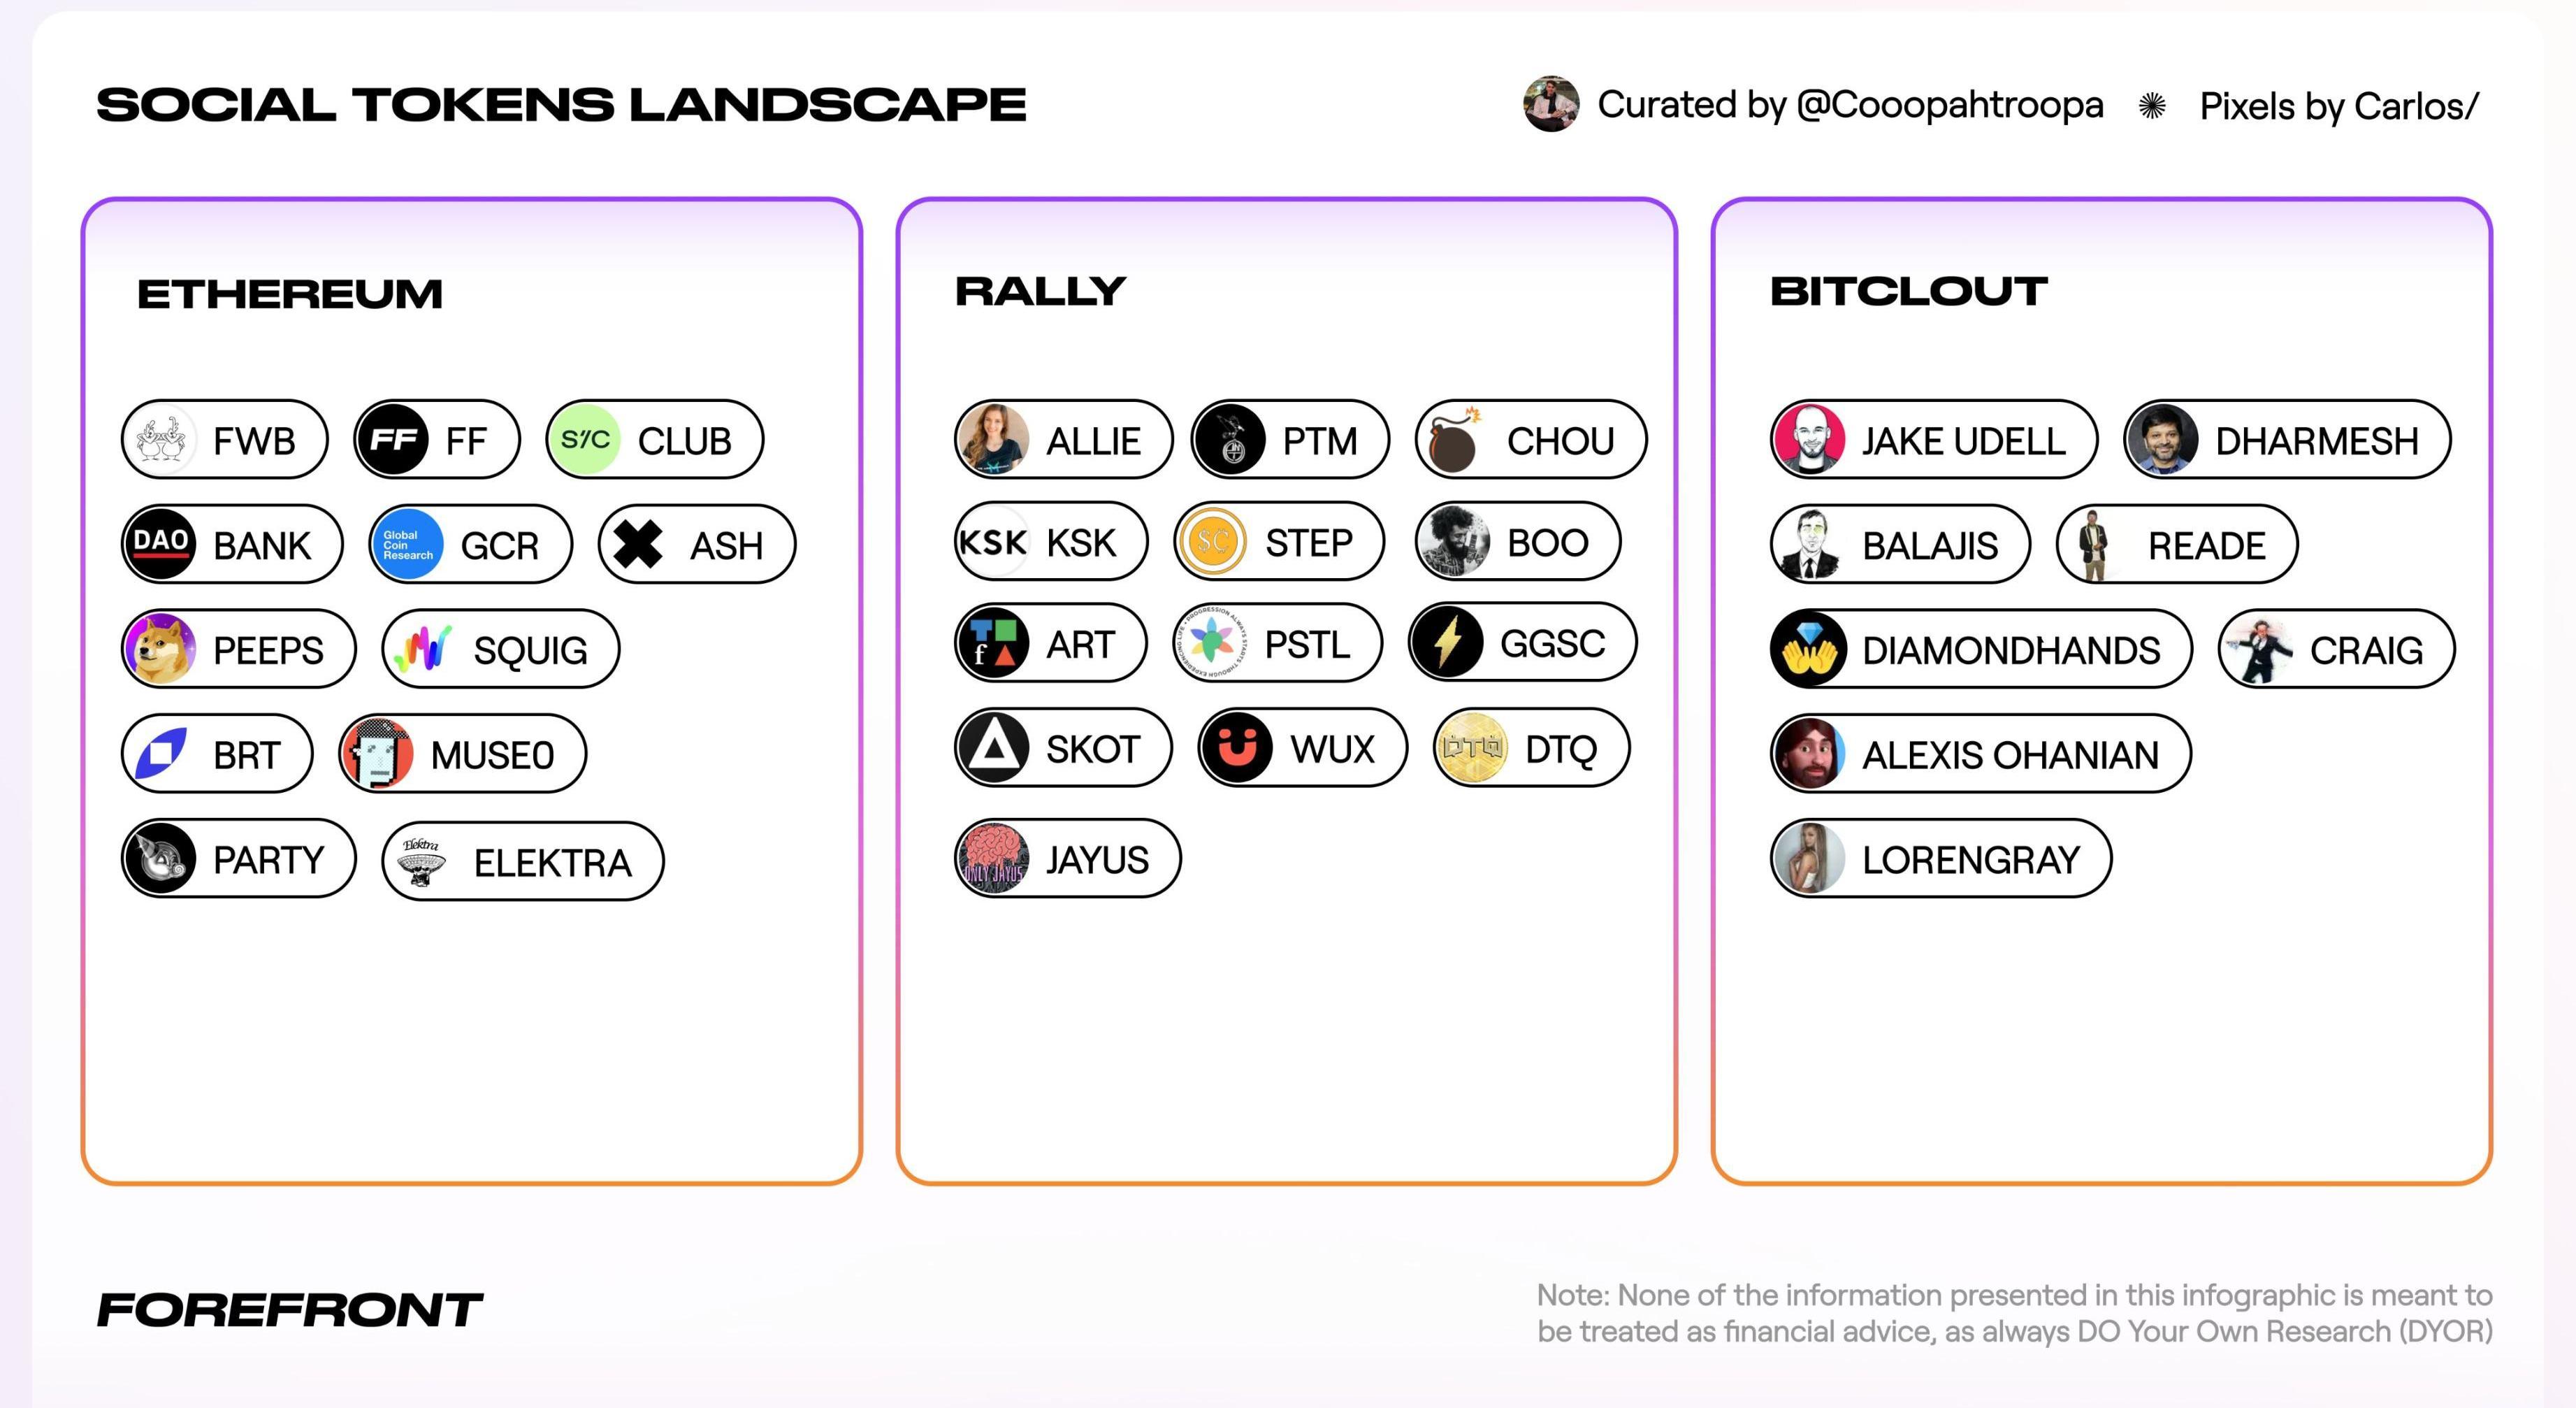Image resolution: width=2576 pixels, height=1408 pixels.
Task: Click the STEP token pill
Action: click(1279, 543)
